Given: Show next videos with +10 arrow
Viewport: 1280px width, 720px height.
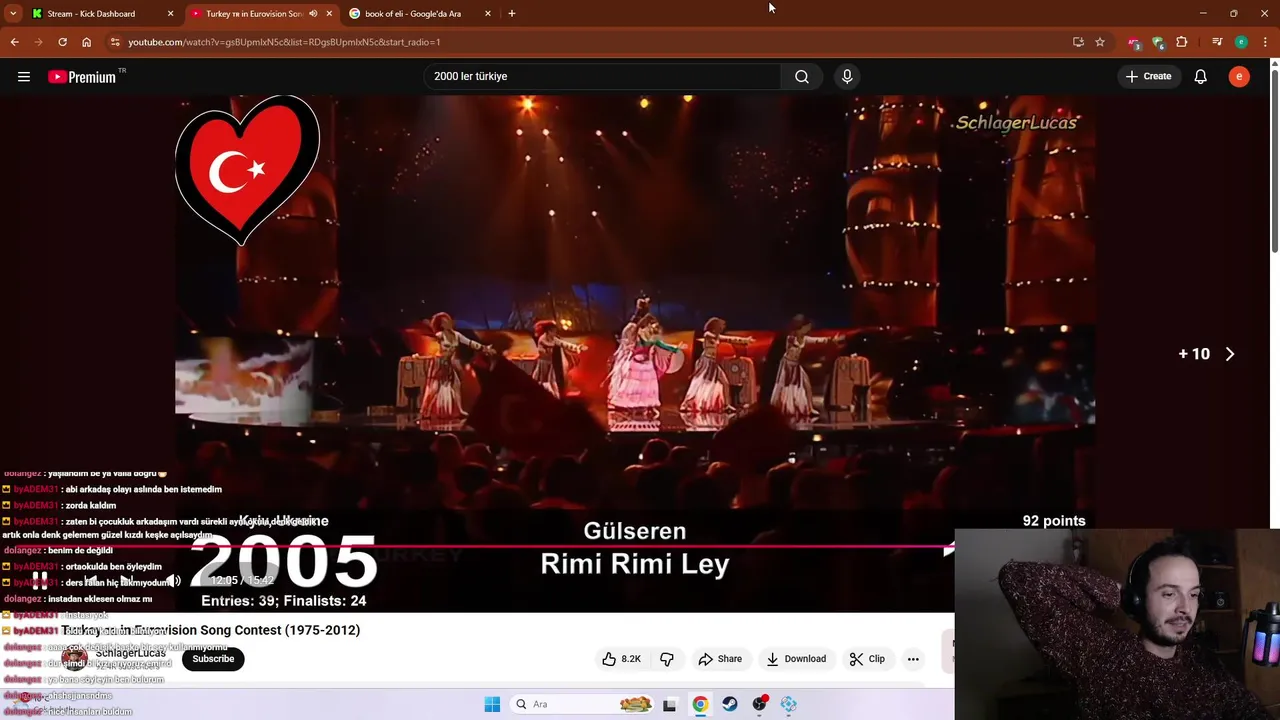Looking at the screenshot, I should [1230, 354].
